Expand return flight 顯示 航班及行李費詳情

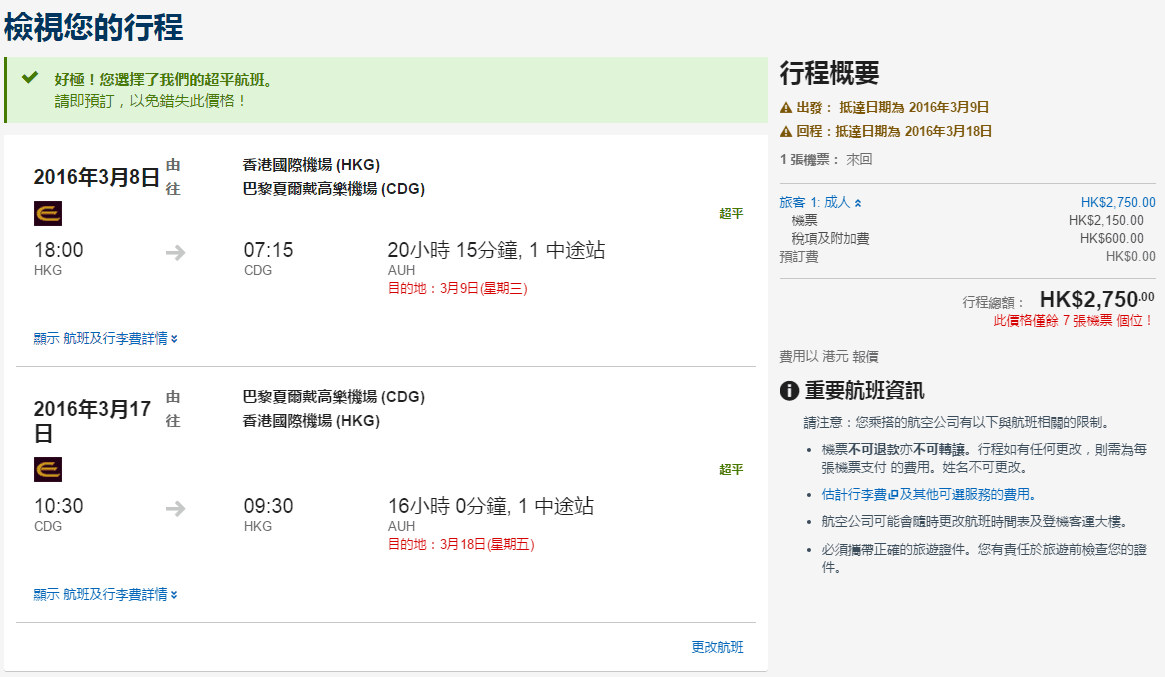pos(106,595)
